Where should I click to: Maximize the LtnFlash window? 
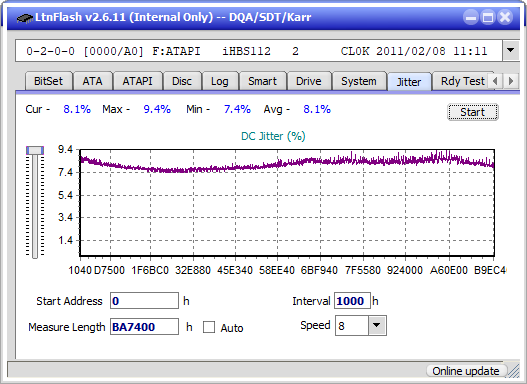[488, 17]
